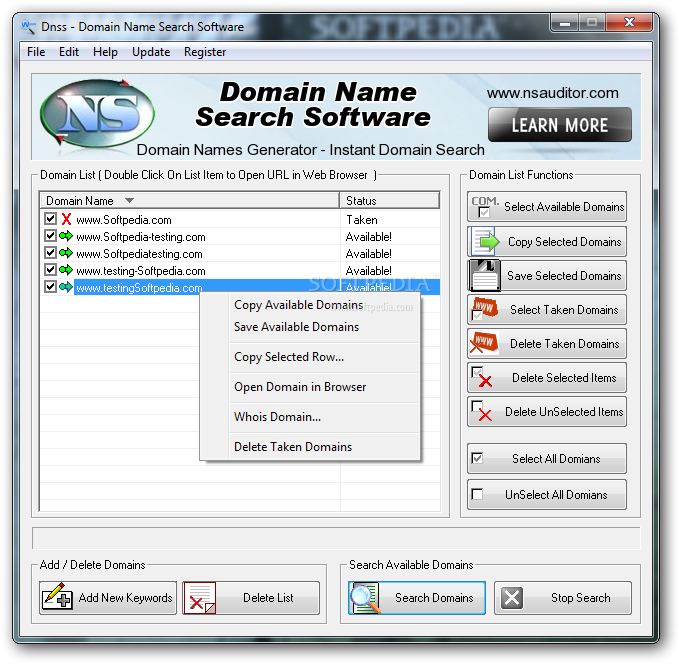Click the Delete List button label
680x664 pixels.
(x=268, y=598)
